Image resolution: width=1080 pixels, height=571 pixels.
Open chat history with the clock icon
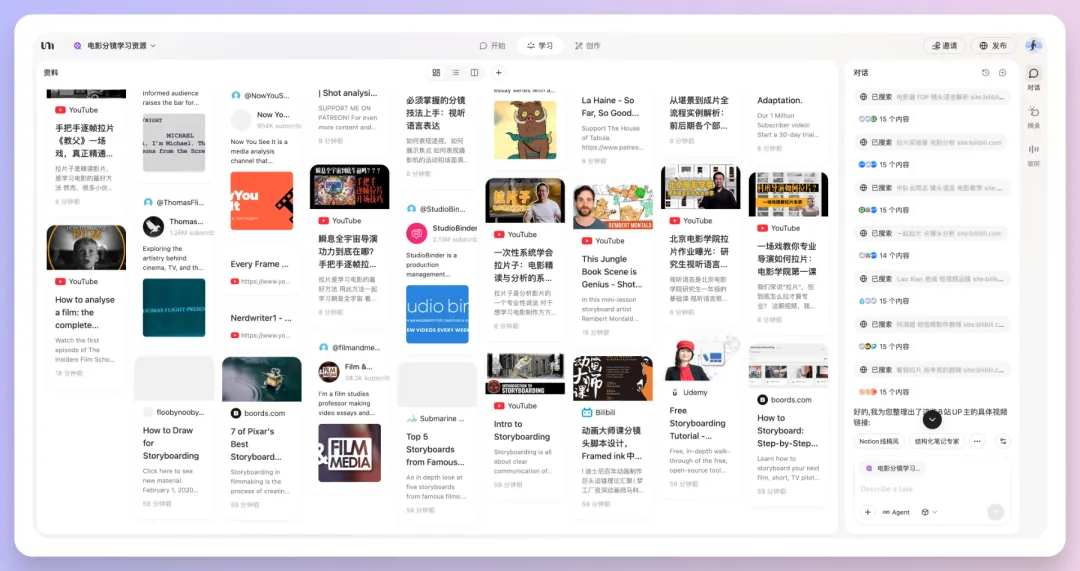click(985, 73)
